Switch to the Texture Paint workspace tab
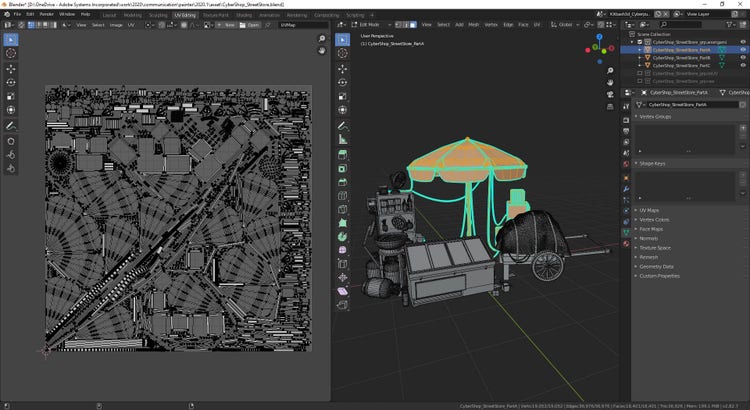This screenshot has width=750, height=410. pos(215,15)
